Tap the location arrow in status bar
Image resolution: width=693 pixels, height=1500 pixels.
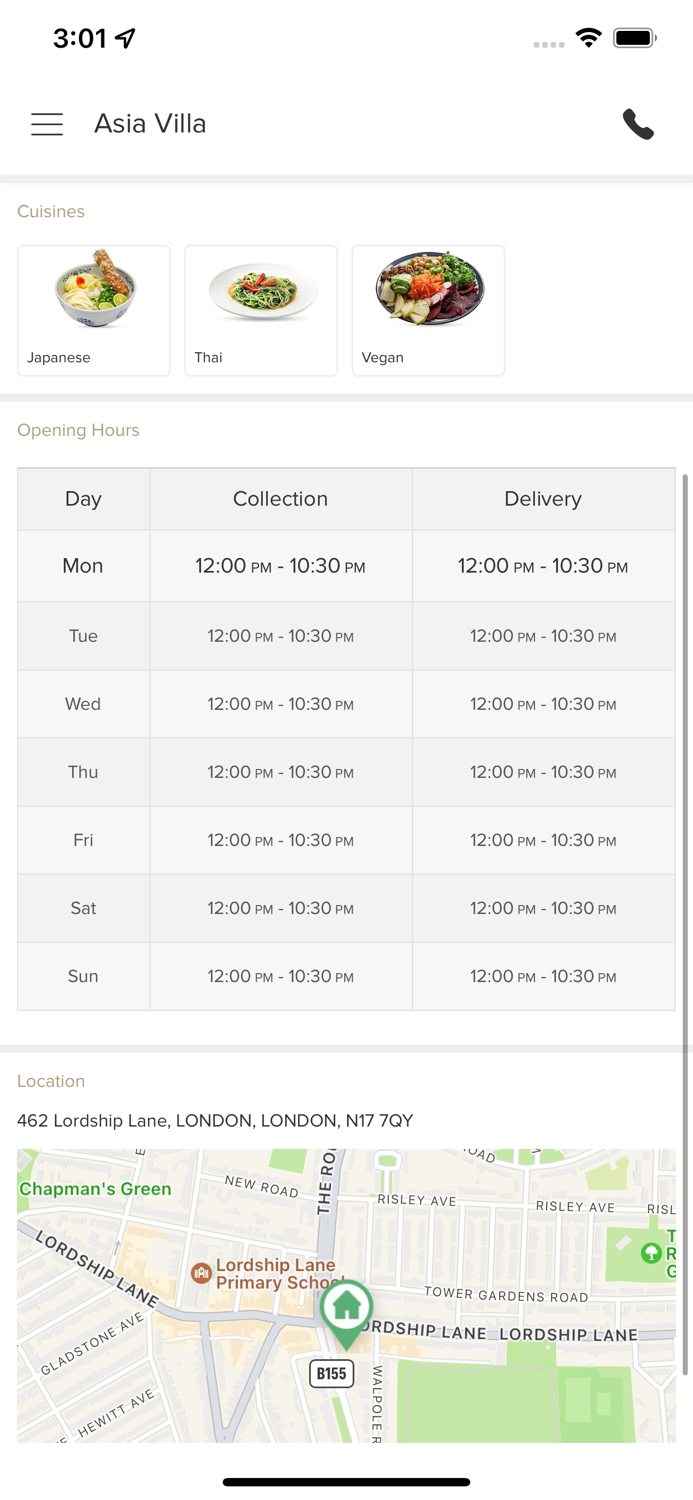(125, 38)
